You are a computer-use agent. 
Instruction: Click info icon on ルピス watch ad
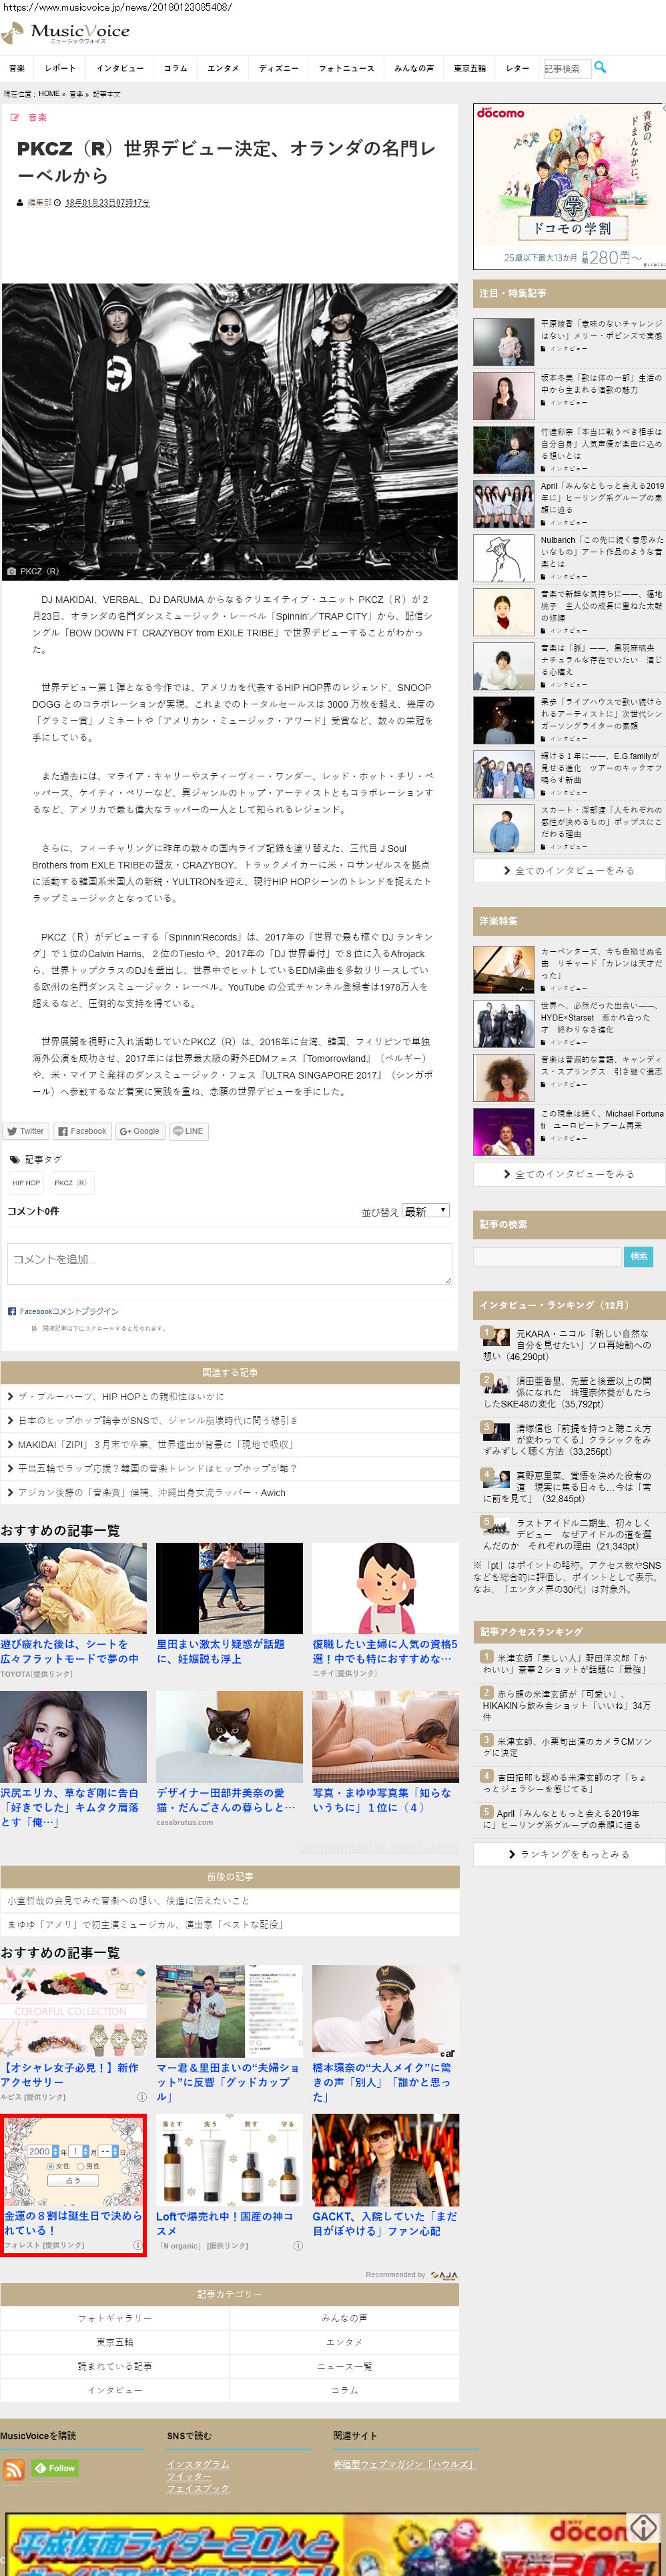pyautogui.click(x=141, y=2097)
